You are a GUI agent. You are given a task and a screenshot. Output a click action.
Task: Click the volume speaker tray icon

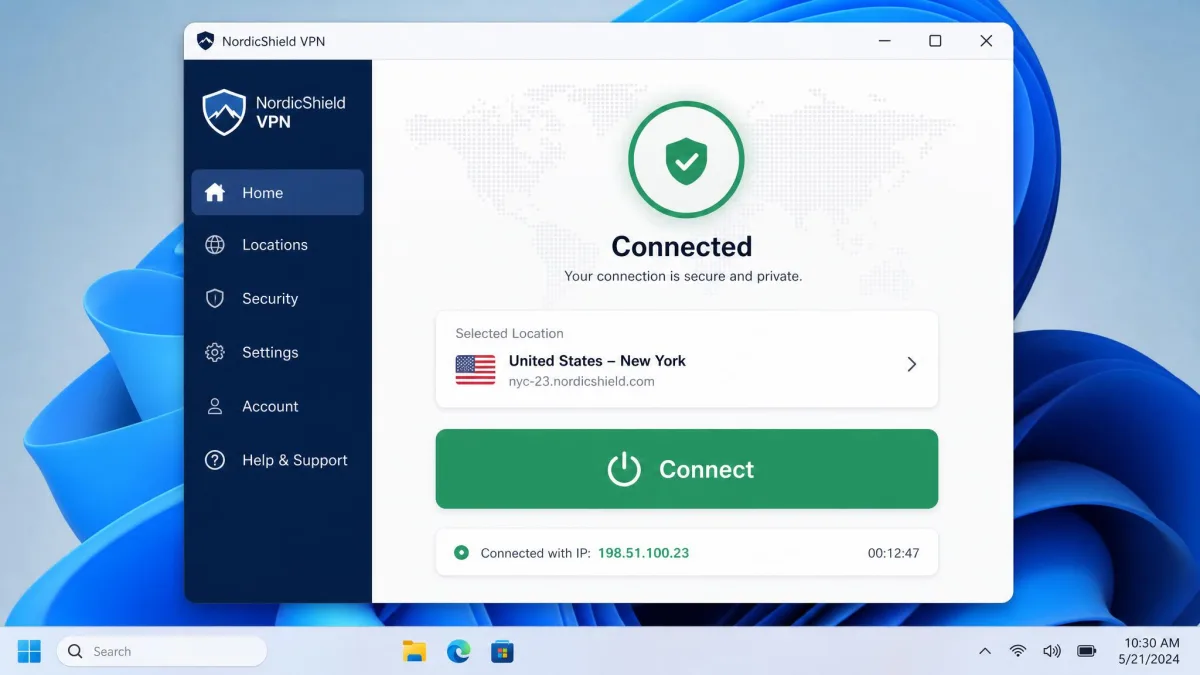tap(1051, 652)
